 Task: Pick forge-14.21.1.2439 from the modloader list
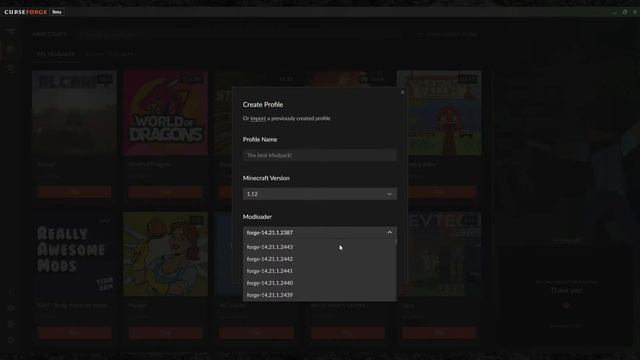(x=319, y=295)
